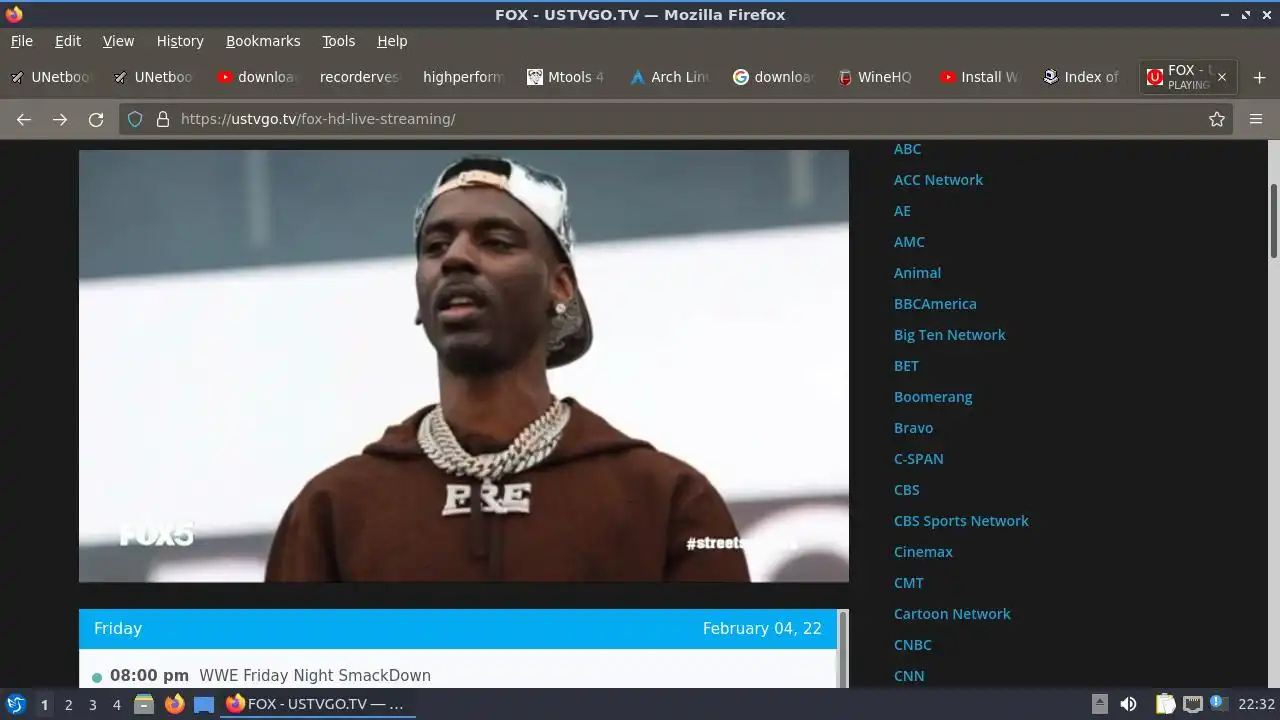Open the Help menu

coord(392,41)
